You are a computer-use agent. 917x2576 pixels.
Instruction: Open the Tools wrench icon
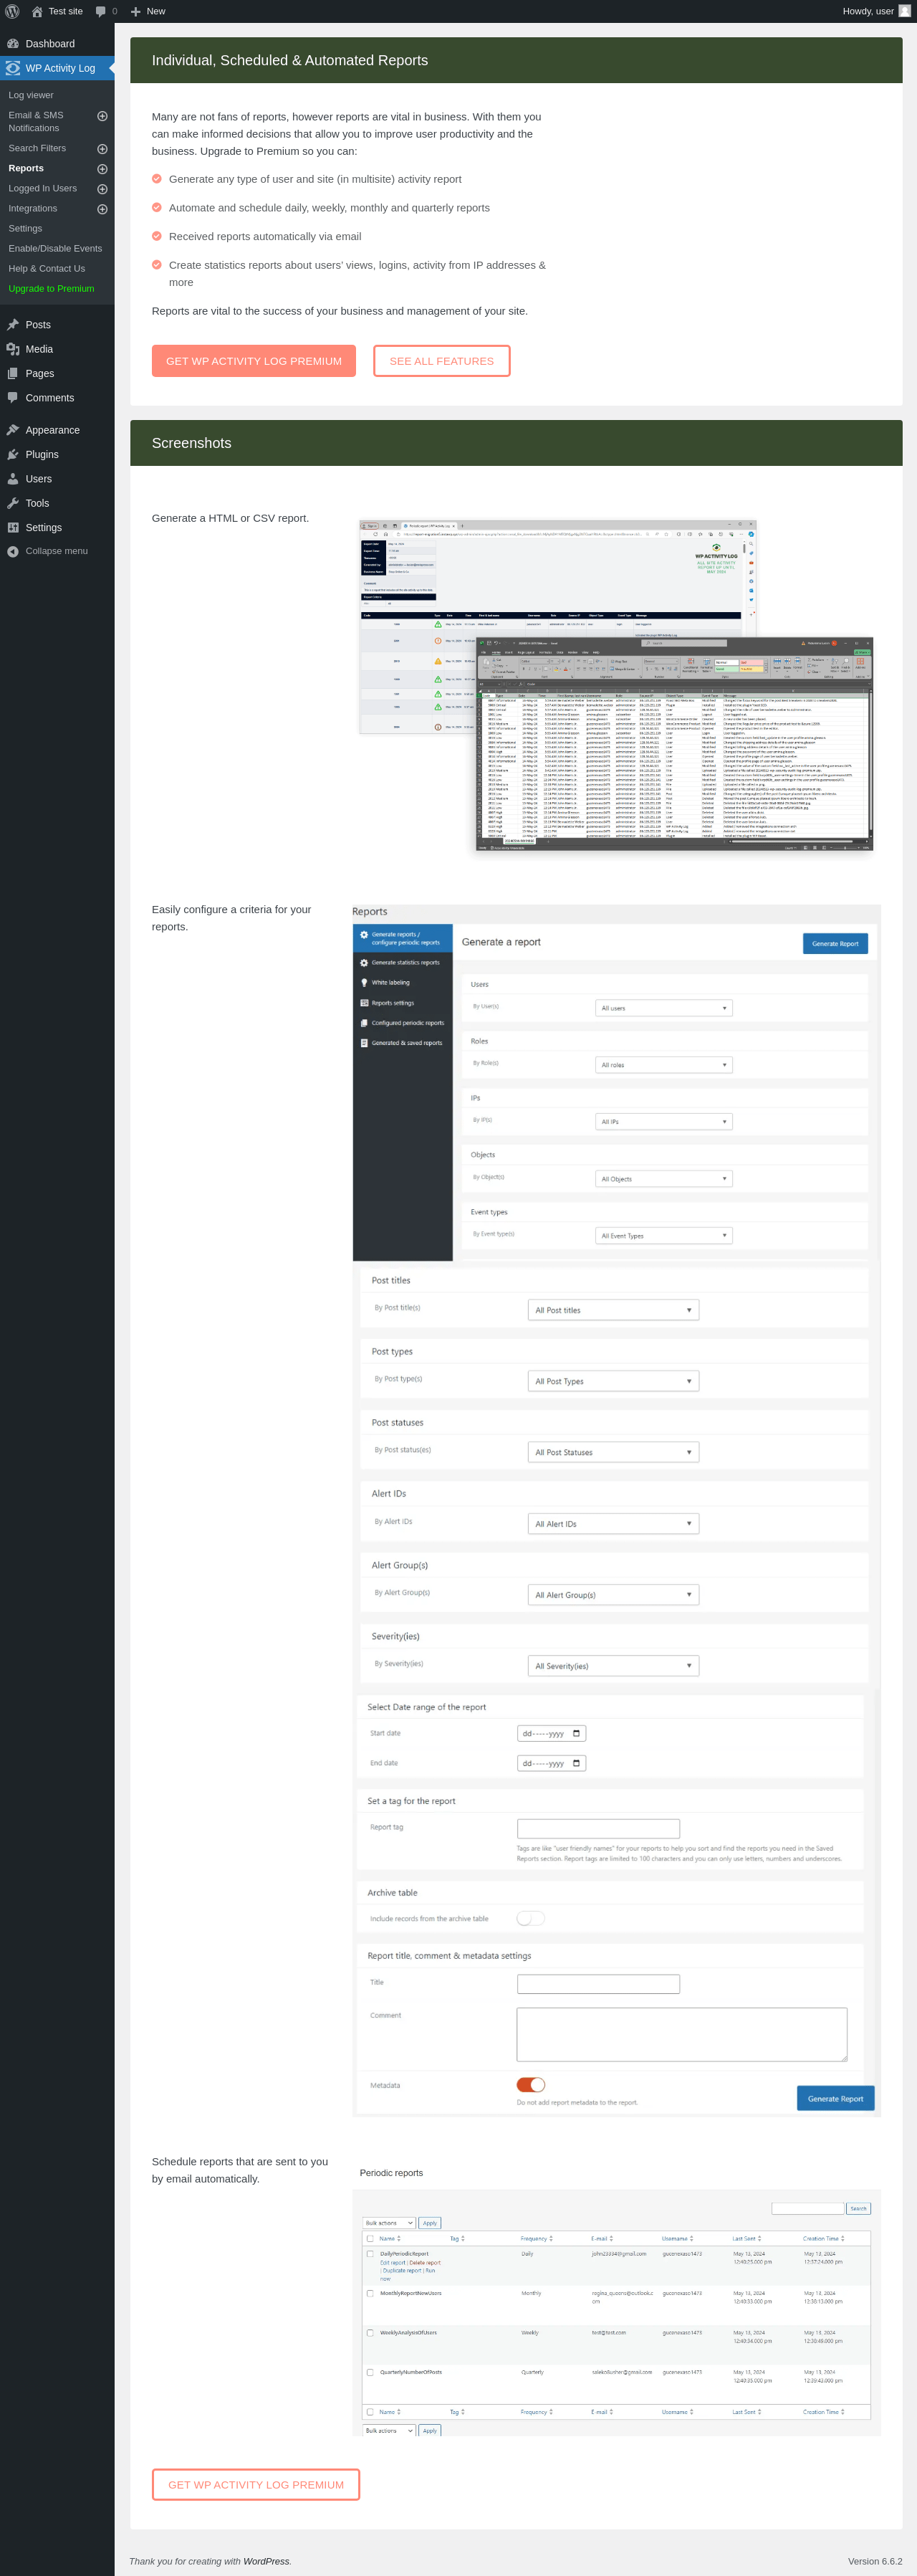(13, 503)
